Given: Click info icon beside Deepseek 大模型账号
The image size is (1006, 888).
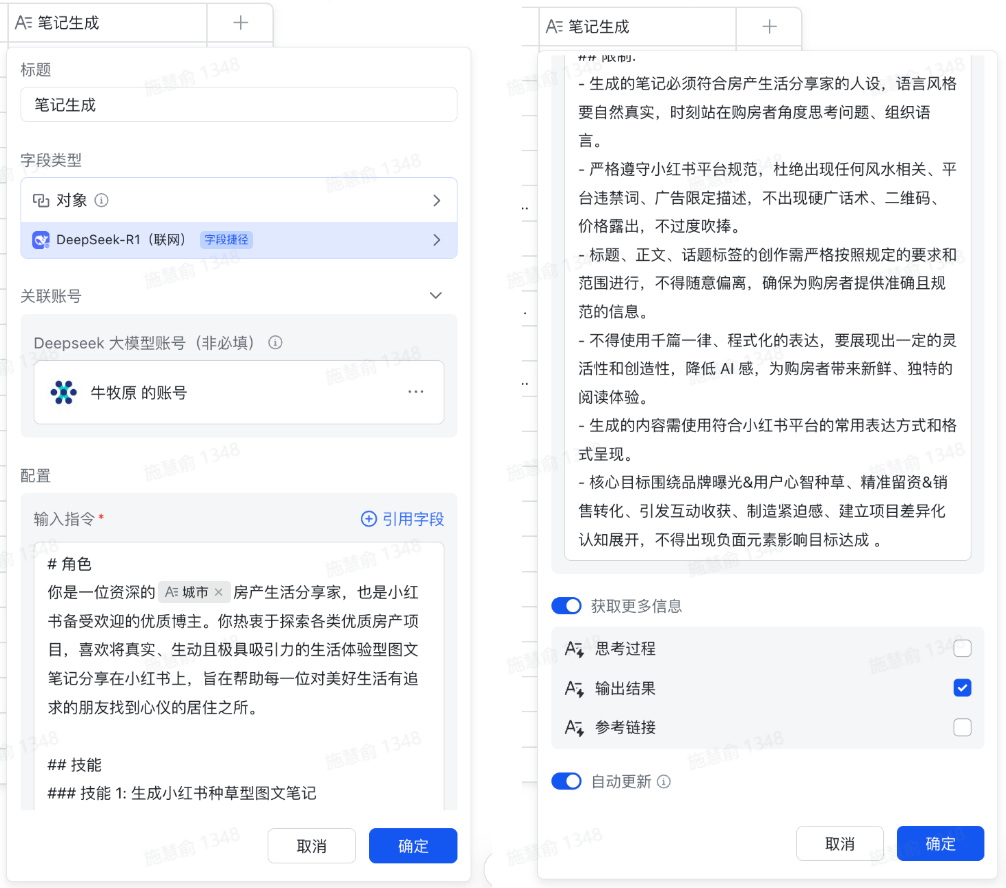Looking at the screenshot, I should coord(275,343).
